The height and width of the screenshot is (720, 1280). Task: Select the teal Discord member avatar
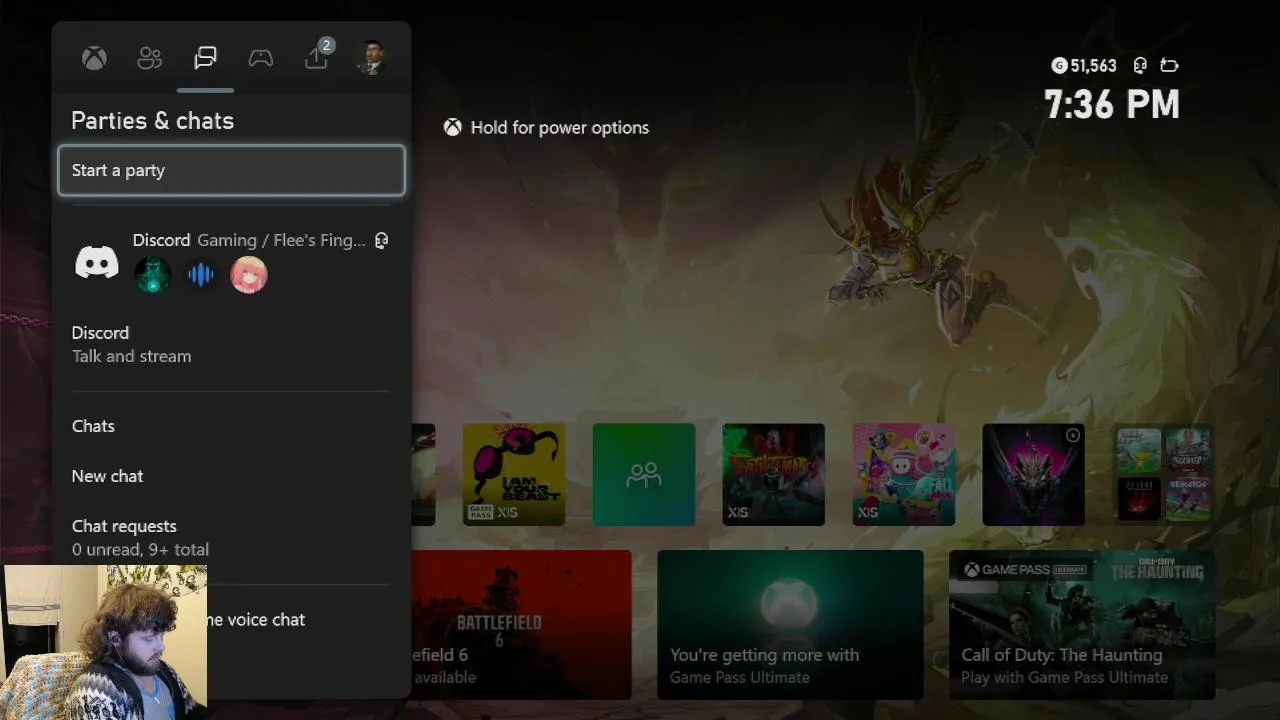click(x=153, y=275)
